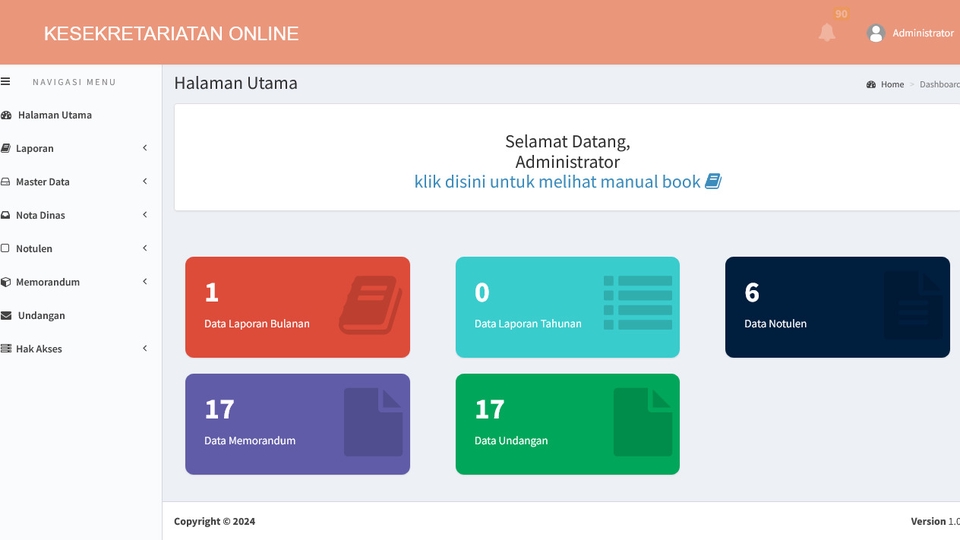Expand the Laporan menu chevron
The width and height of the screenshot is (960, 540).
pyautogui.click(x=145, y=148)
